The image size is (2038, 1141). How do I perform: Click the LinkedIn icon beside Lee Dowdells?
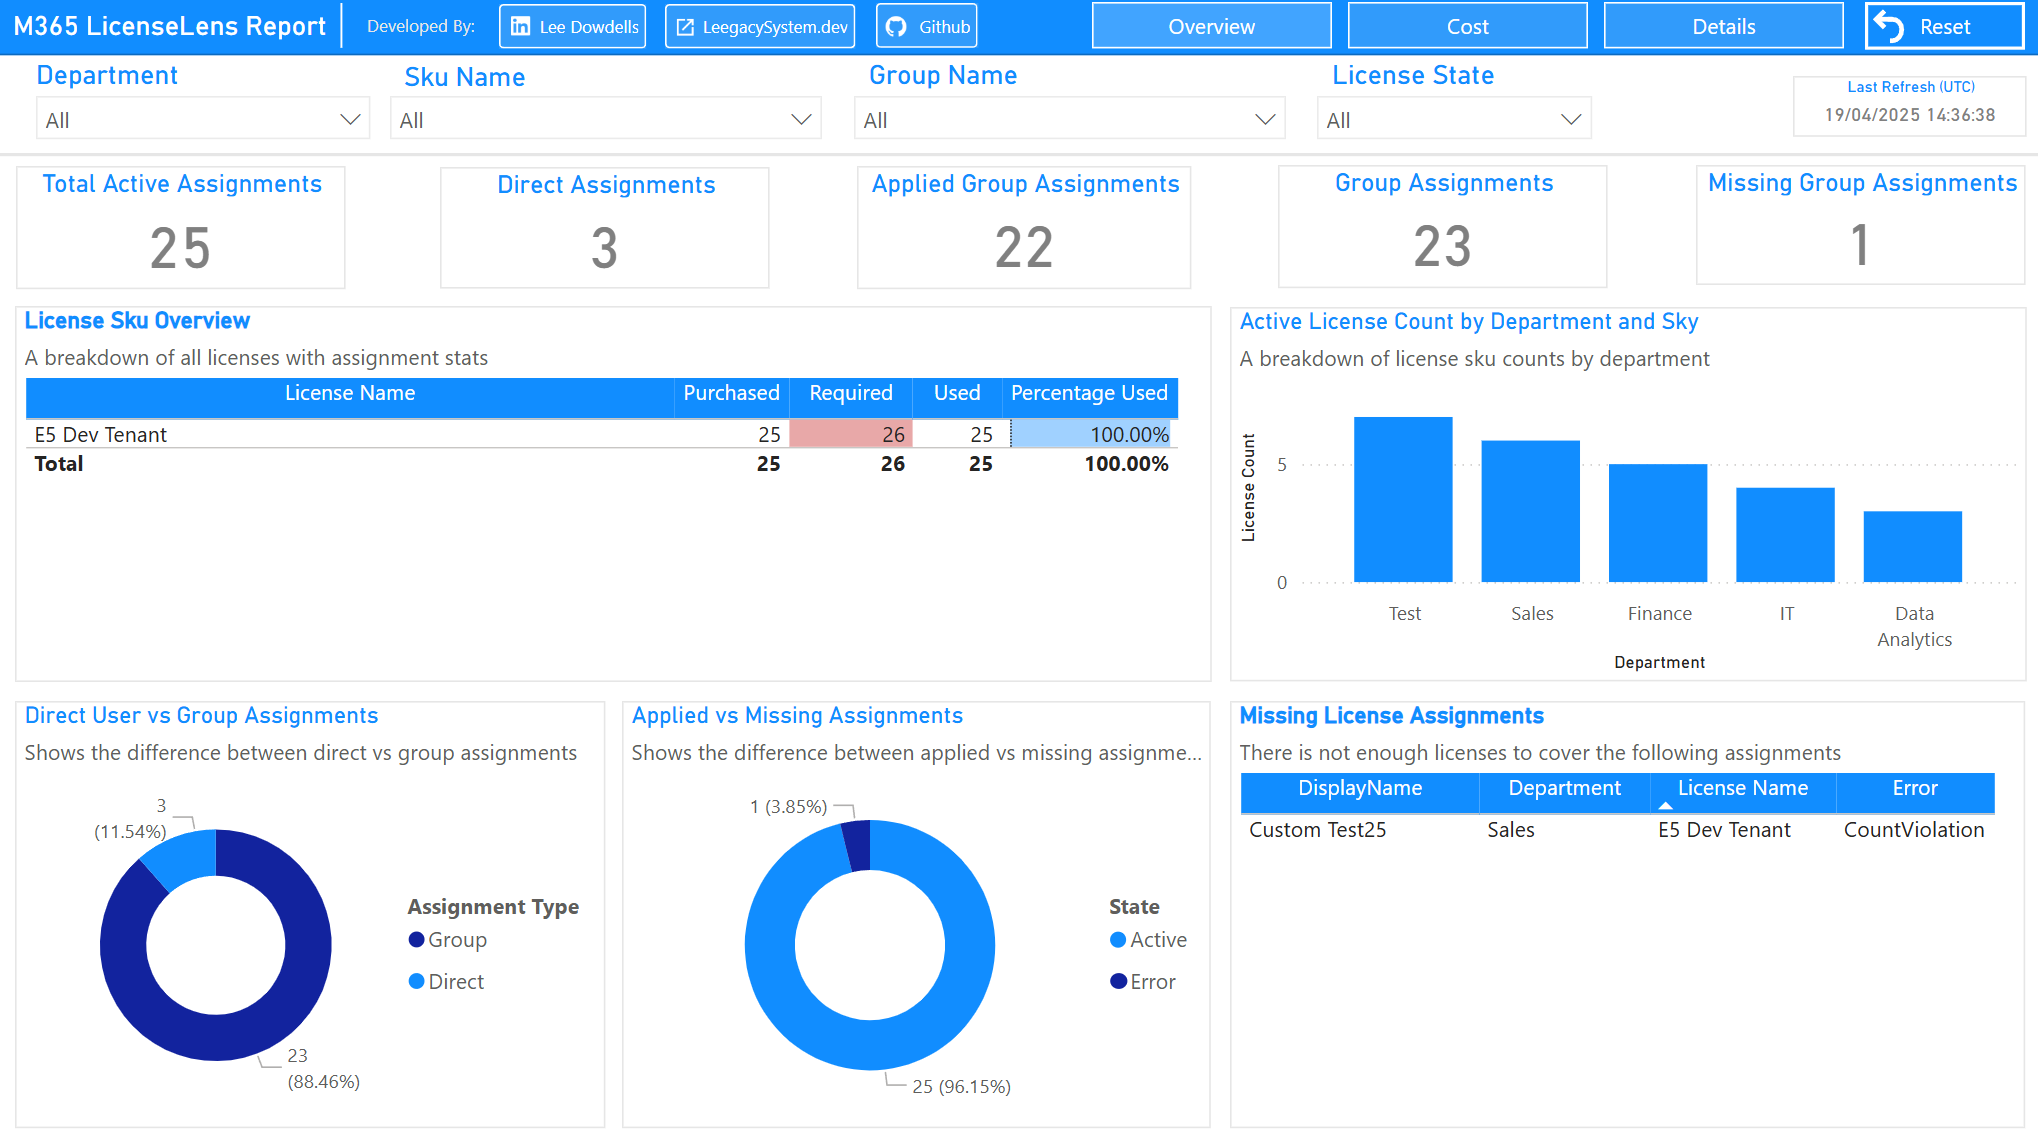point(520,27)
